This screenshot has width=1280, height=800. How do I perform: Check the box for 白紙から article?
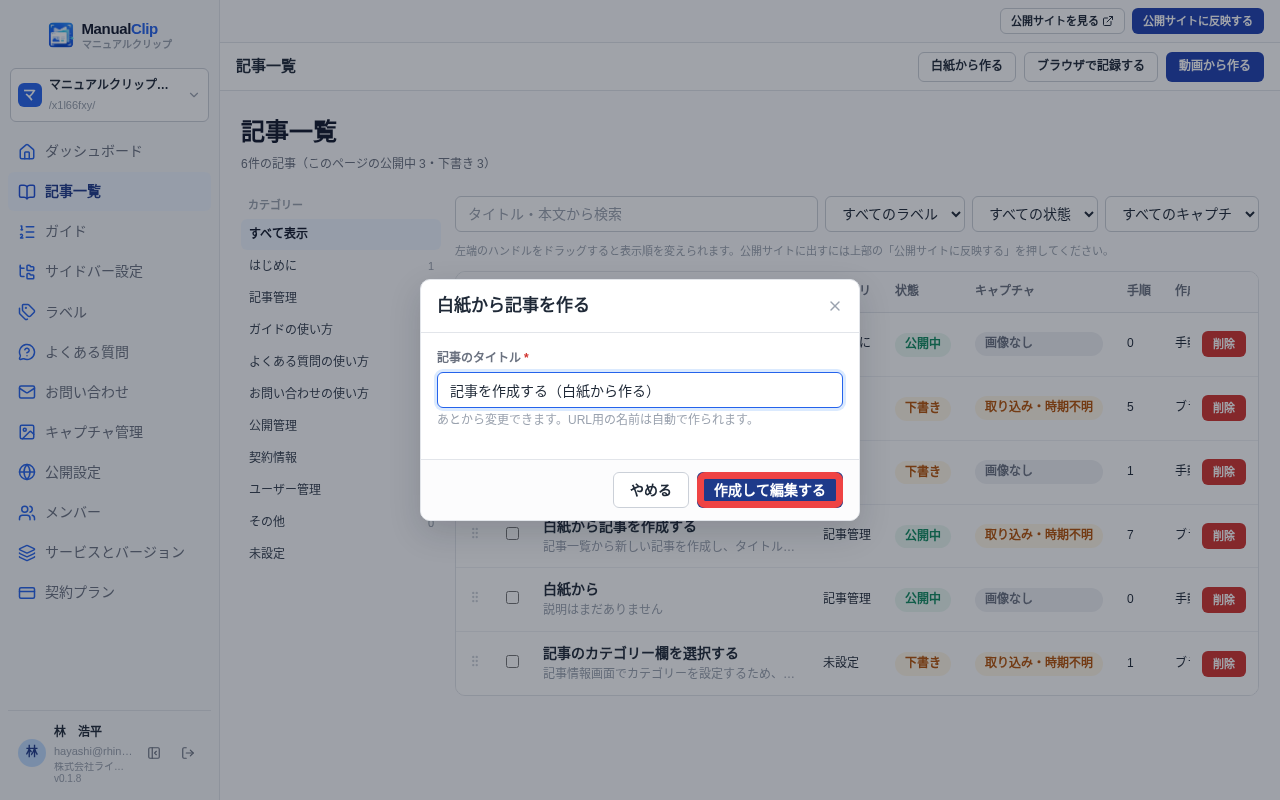click(x=512, y=597)
